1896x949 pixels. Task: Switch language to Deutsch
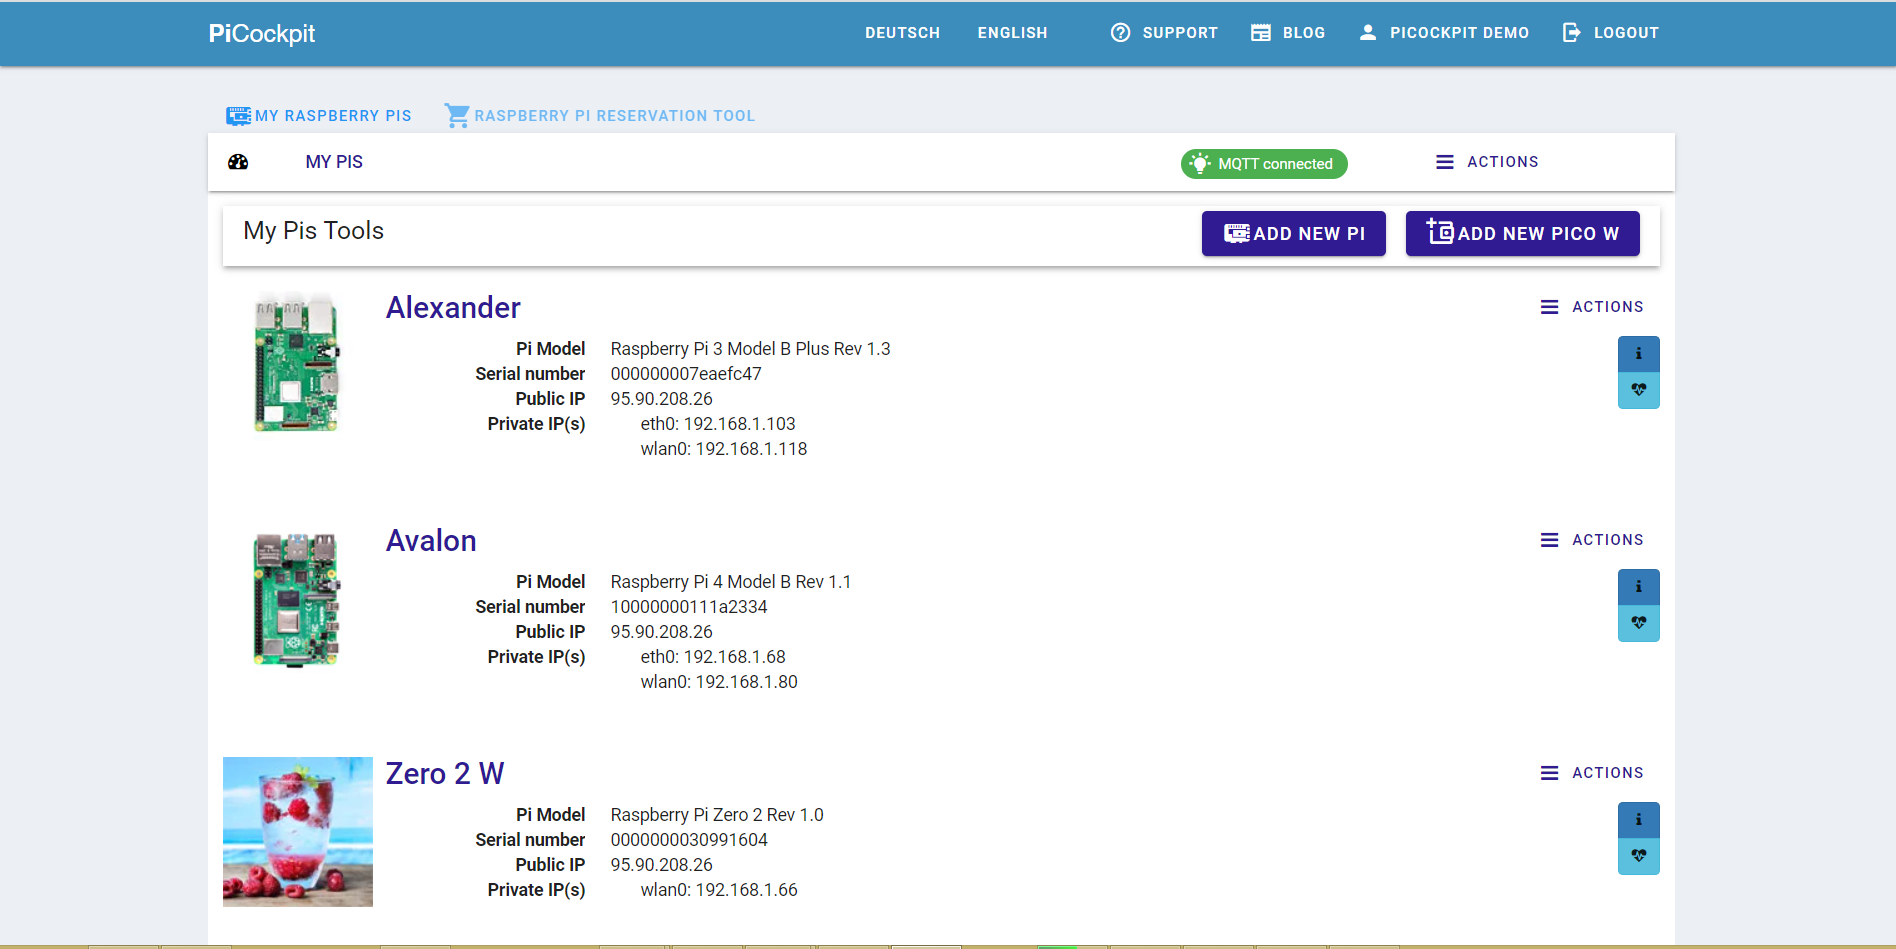[x=902, y=33]
